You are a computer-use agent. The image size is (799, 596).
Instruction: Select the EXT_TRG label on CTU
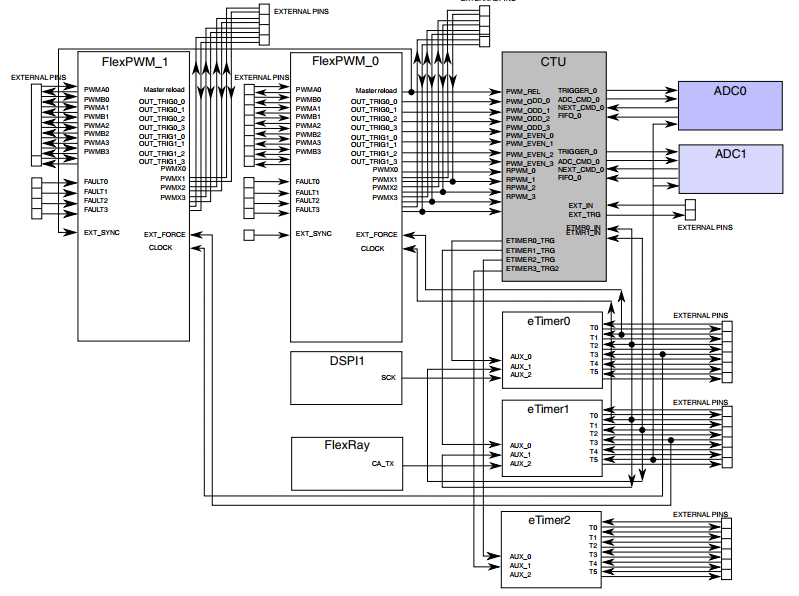tap(584, 214)
